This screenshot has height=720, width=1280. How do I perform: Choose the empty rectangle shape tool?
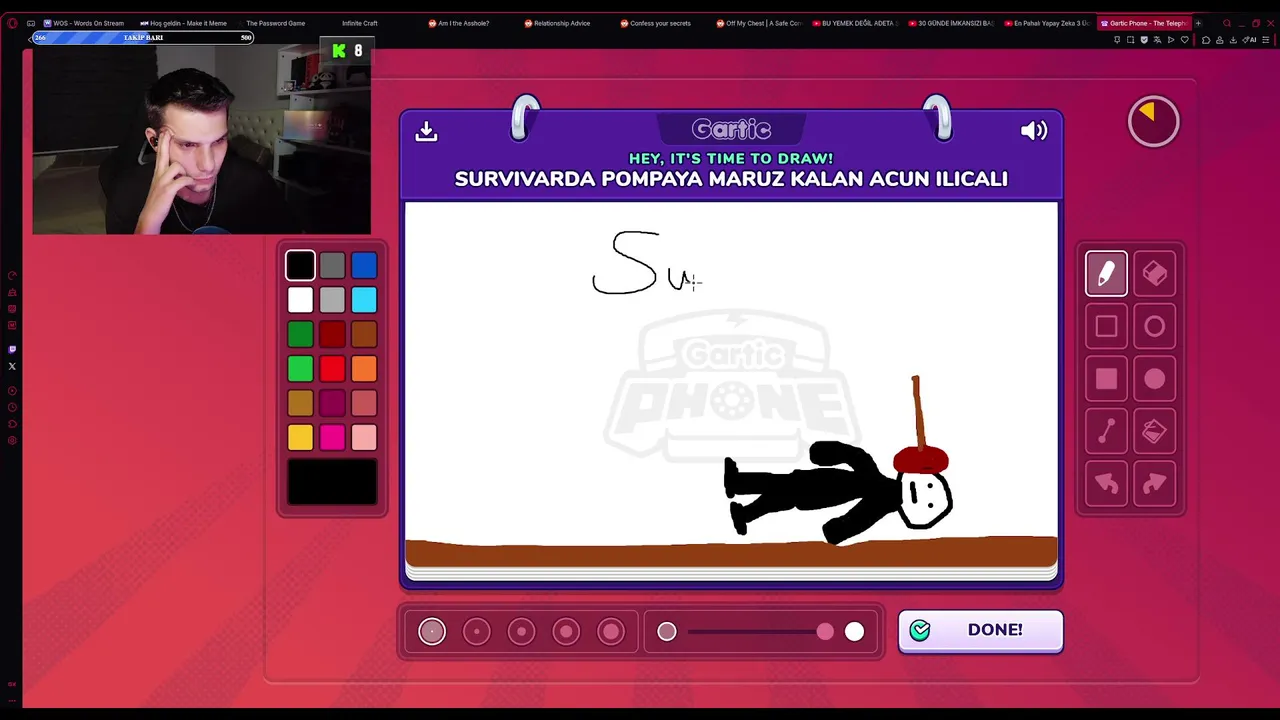pos(1106,326)
